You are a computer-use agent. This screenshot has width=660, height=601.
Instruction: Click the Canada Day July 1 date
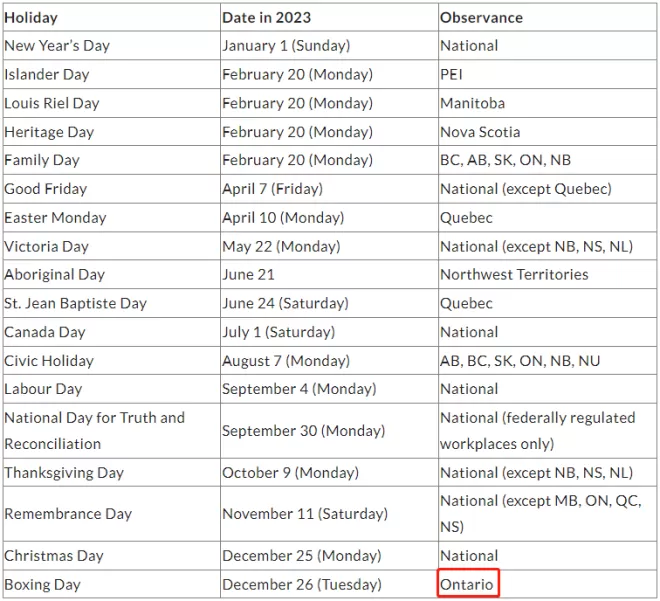(x=278, y=332)
